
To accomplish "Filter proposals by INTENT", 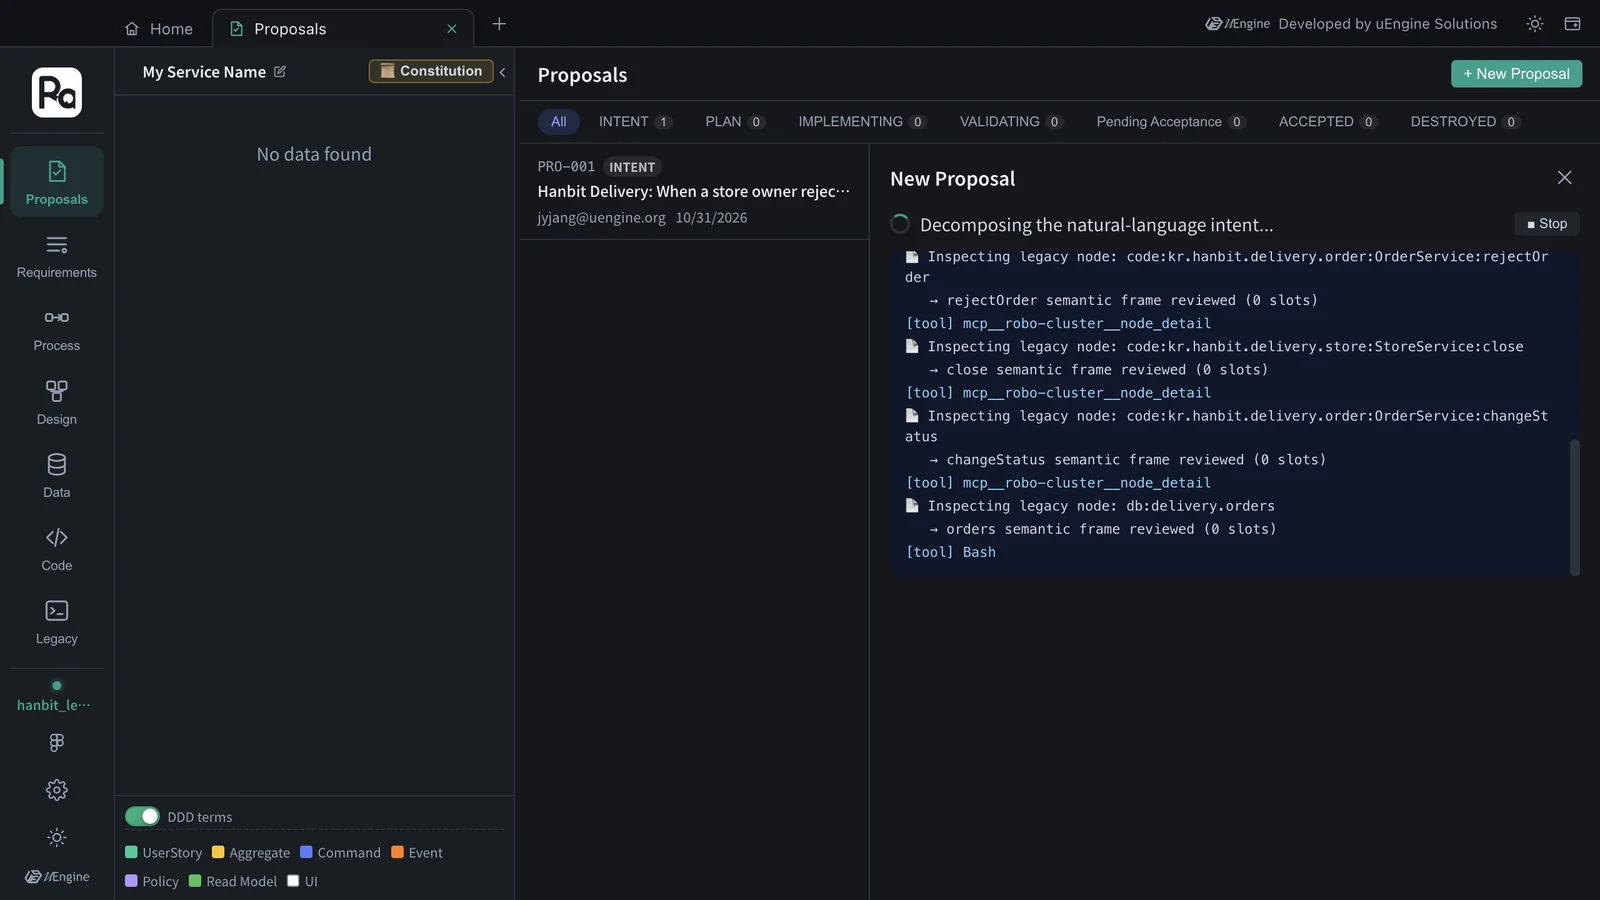I will click(635, 122).
